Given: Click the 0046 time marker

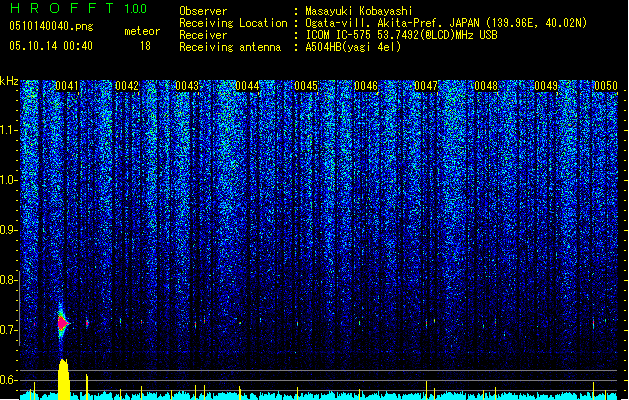Looking at the screenshot, I should point(366,86).
